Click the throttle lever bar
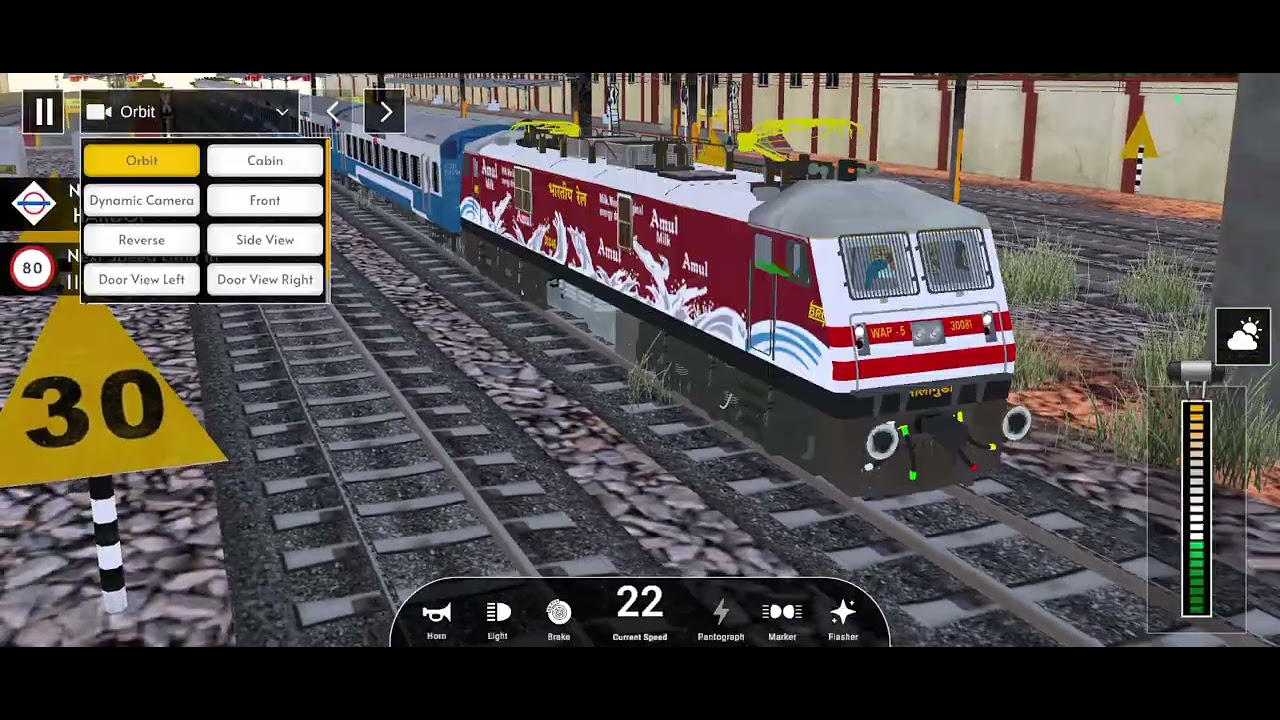 pos(1196,509)
